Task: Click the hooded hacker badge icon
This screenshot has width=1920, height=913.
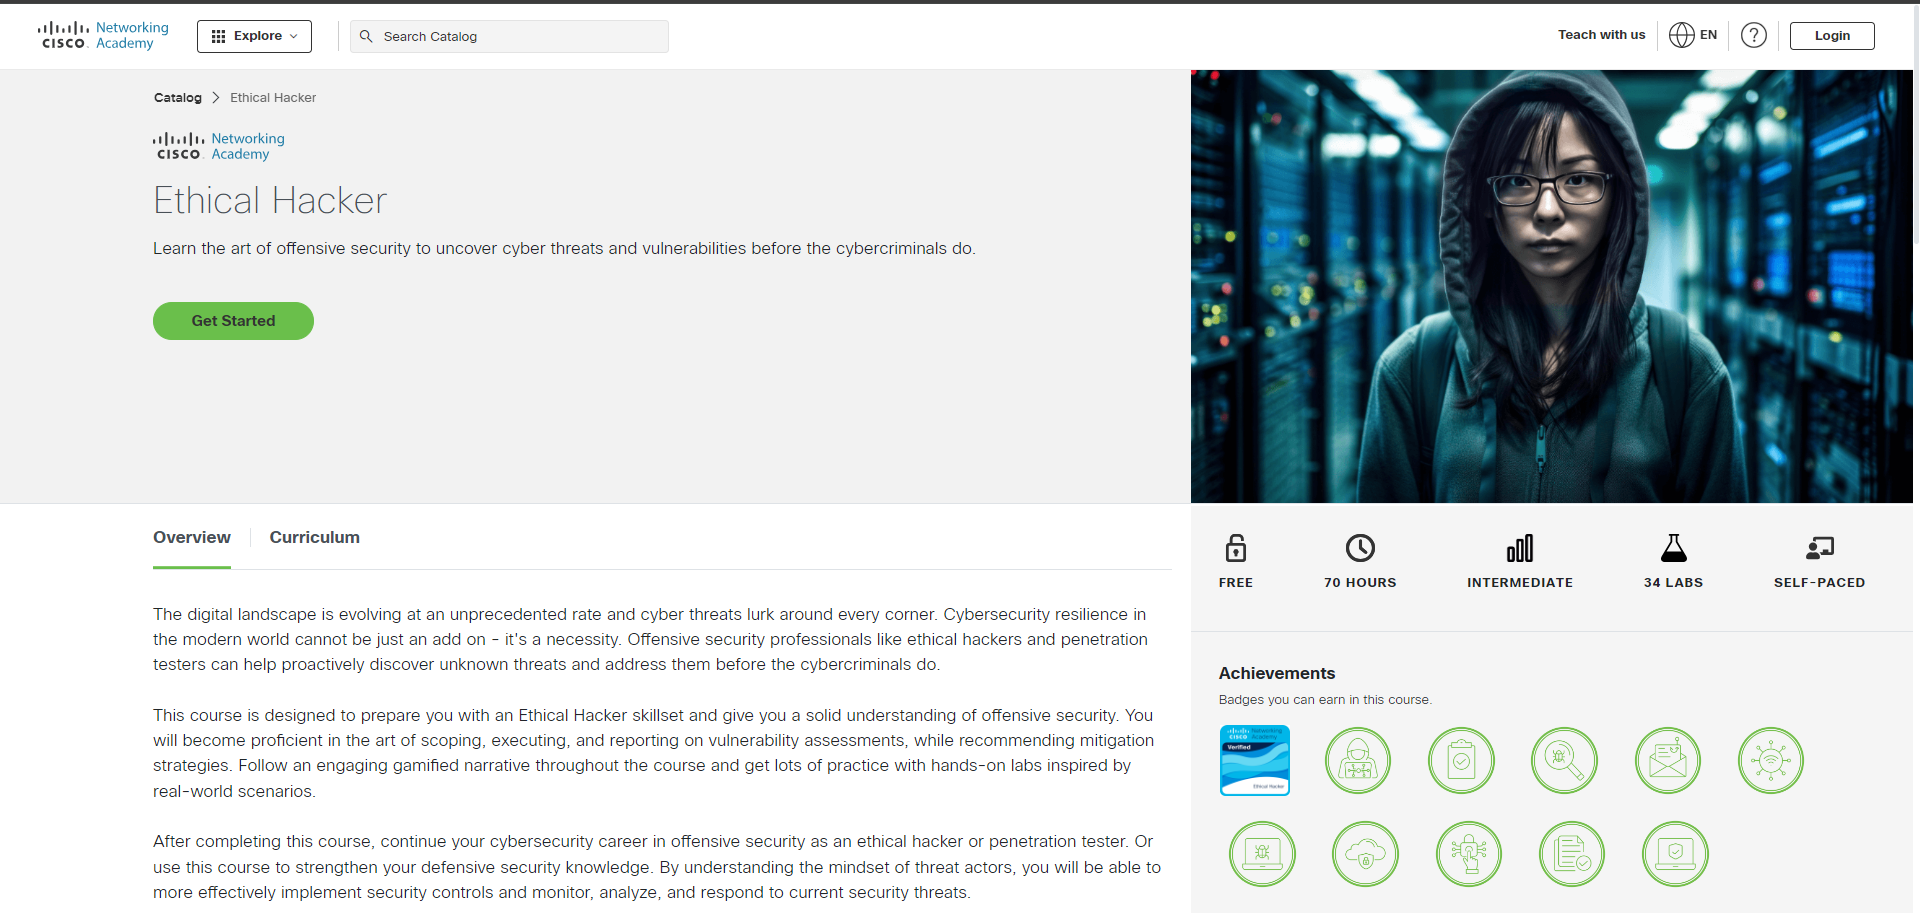Action: 1357,760
